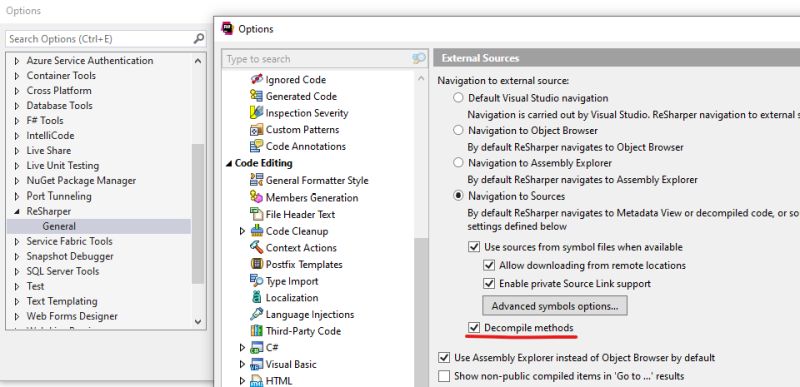Select Database Tools in Options tree

point(59,106)
